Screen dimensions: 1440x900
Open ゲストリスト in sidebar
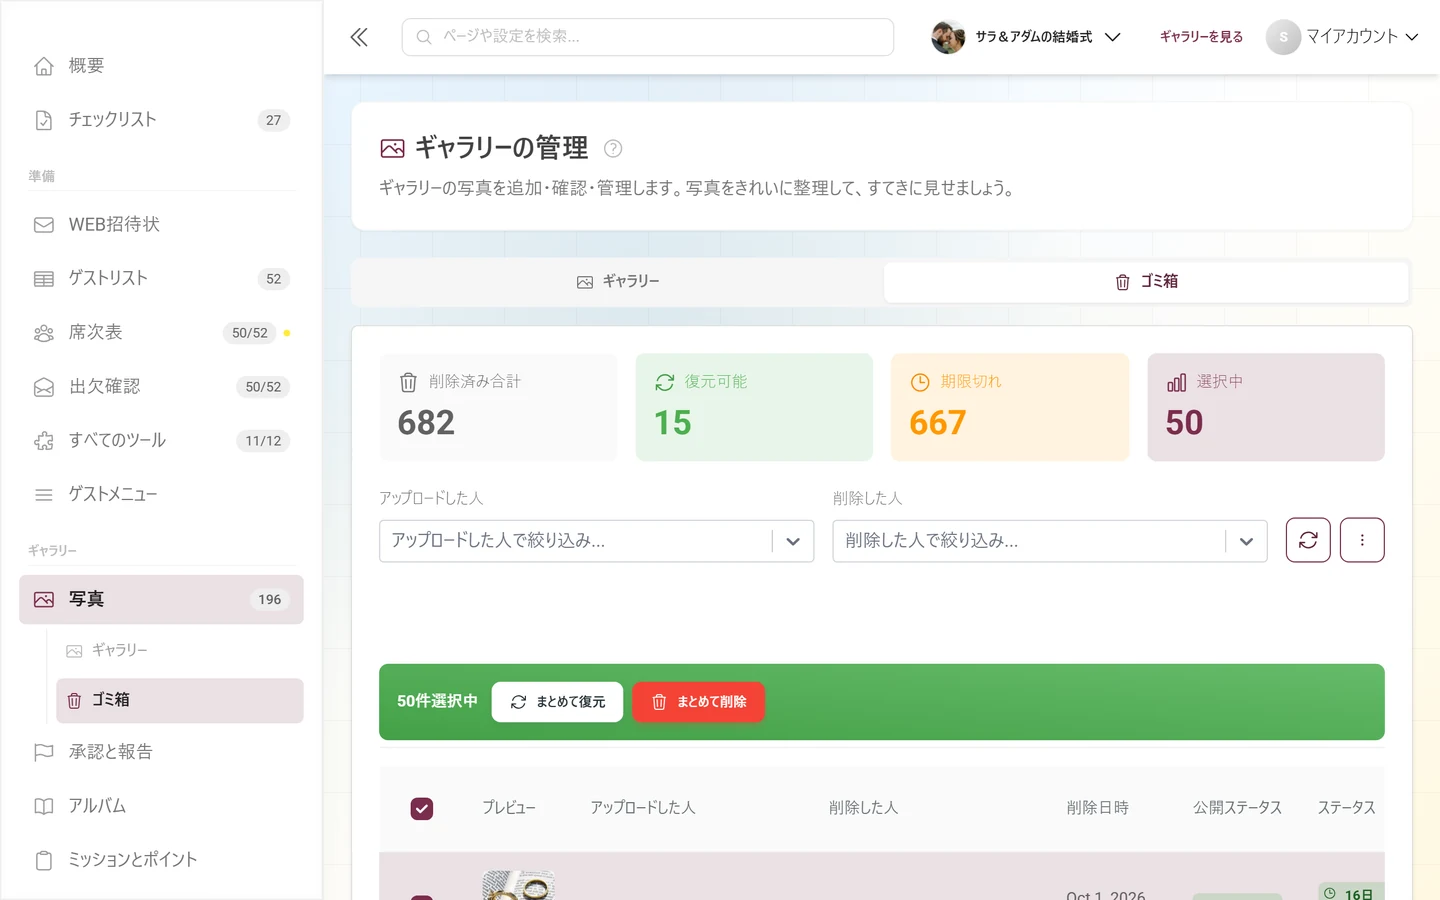(161, 279)
